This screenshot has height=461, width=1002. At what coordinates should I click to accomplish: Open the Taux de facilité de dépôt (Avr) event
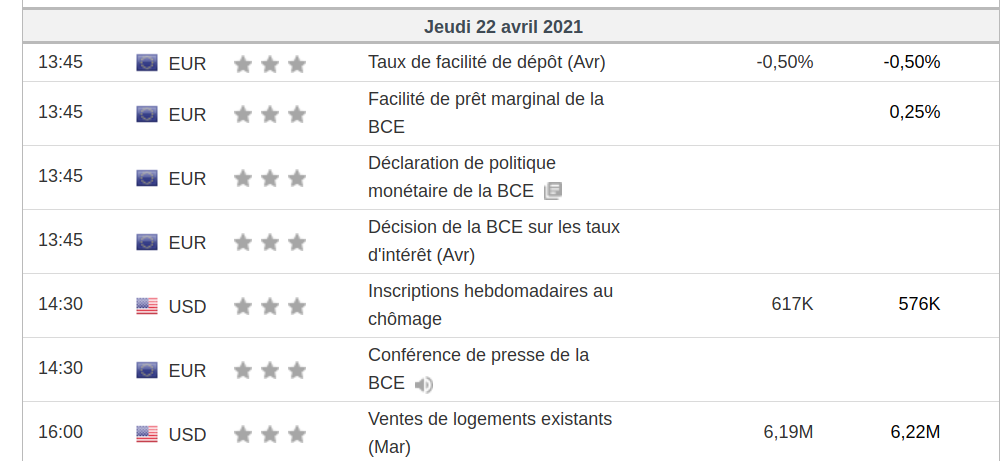pyautogui.click(x=486, y=62)
